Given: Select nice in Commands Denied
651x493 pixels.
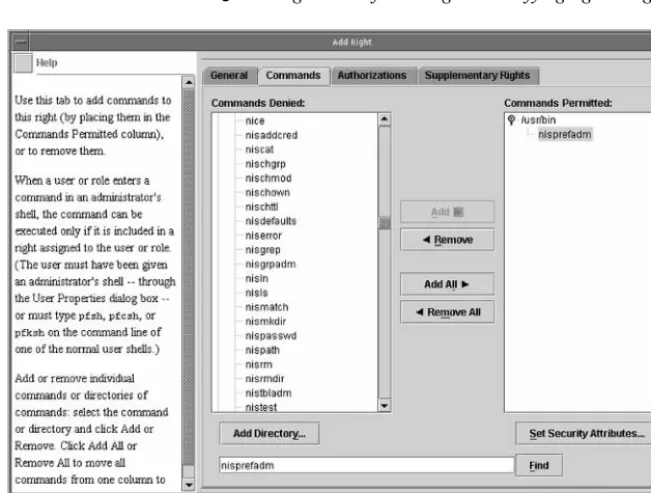Looking at the screenshot, I should pos(255,121).
